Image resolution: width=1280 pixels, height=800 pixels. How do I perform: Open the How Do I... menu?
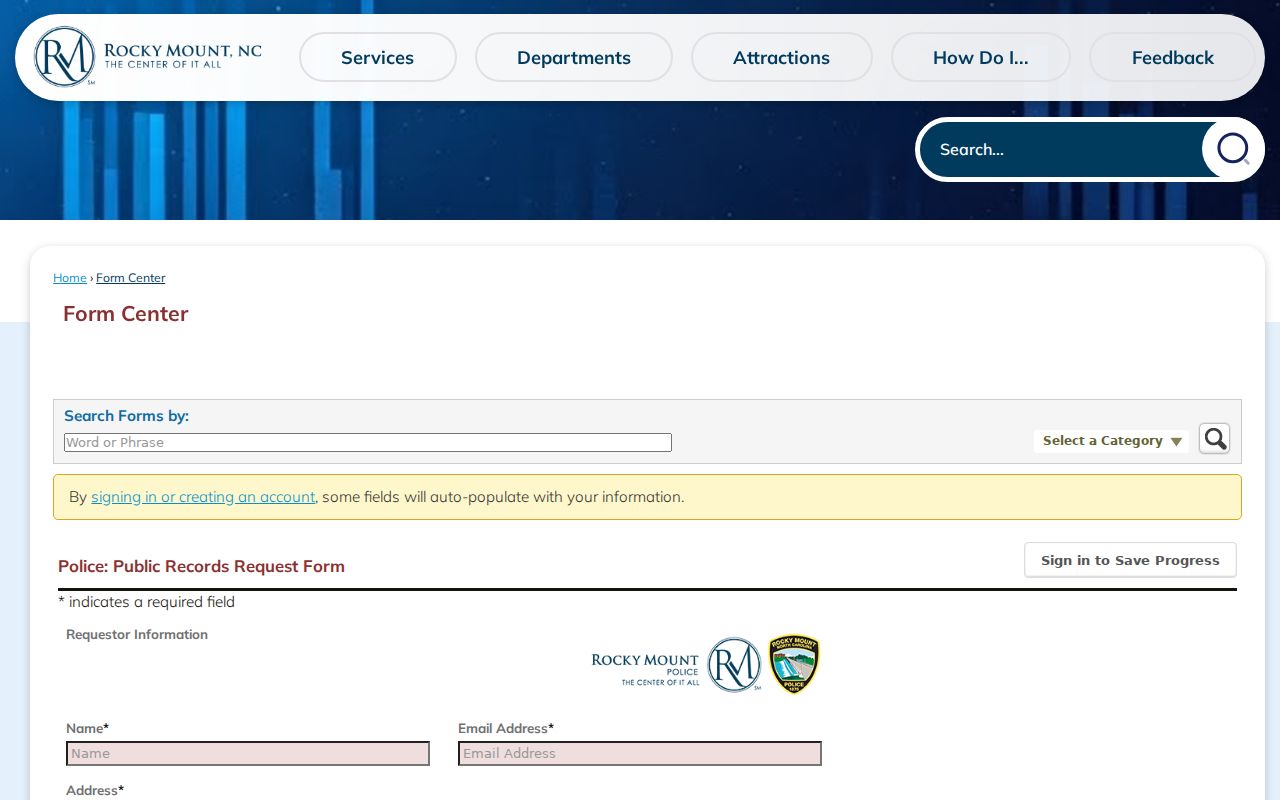click(x=980, y=58)
